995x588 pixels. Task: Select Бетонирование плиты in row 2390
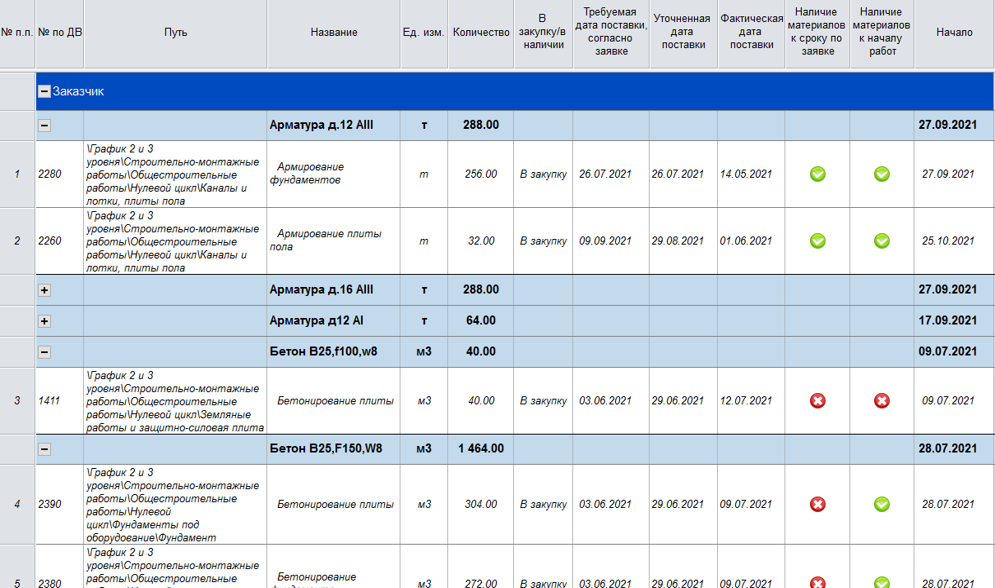[x=335, y=504]
